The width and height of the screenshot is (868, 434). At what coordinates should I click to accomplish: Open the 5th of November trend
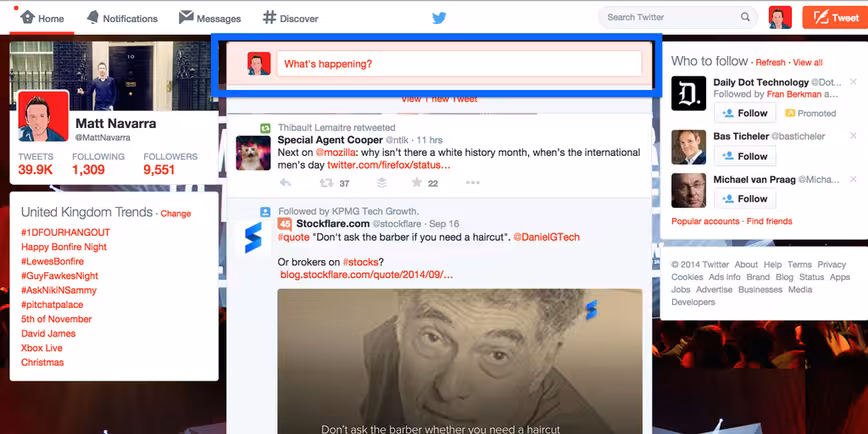click(56, 319)
